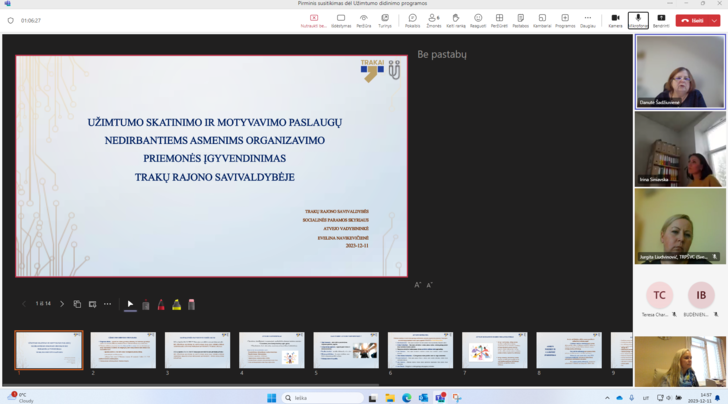Select slide 8 thumbnail
Image resolution: width=728 pixels, height=404 pixels.
(569, 350)
